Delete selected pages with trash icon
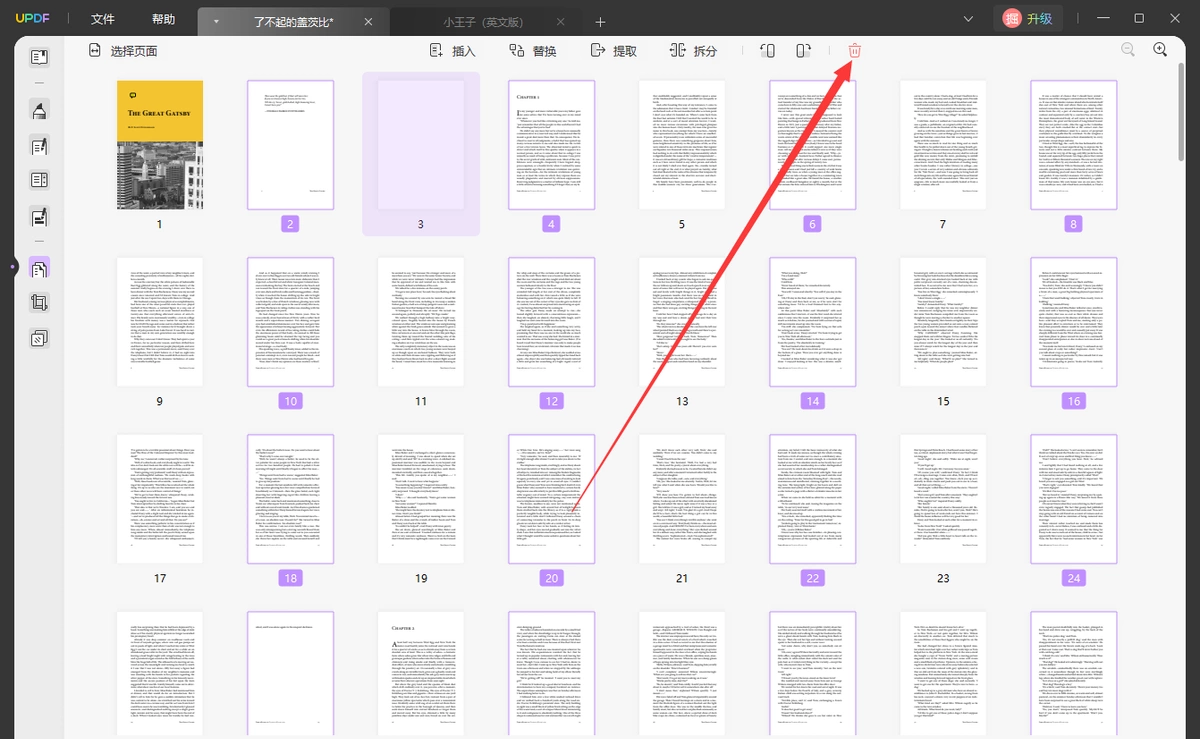Image resolution: width=1200 pixels, height=739 pixels. pos(855,51)
